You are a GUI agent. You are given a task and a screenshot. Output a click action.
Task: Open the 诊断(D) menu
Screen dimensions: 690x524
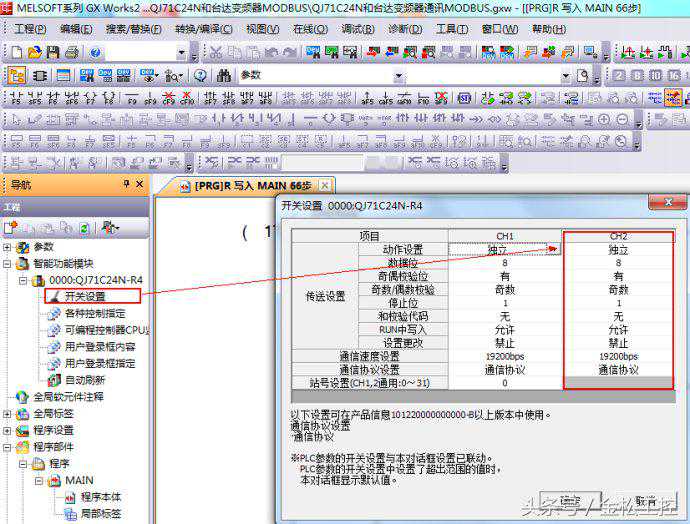405,29
